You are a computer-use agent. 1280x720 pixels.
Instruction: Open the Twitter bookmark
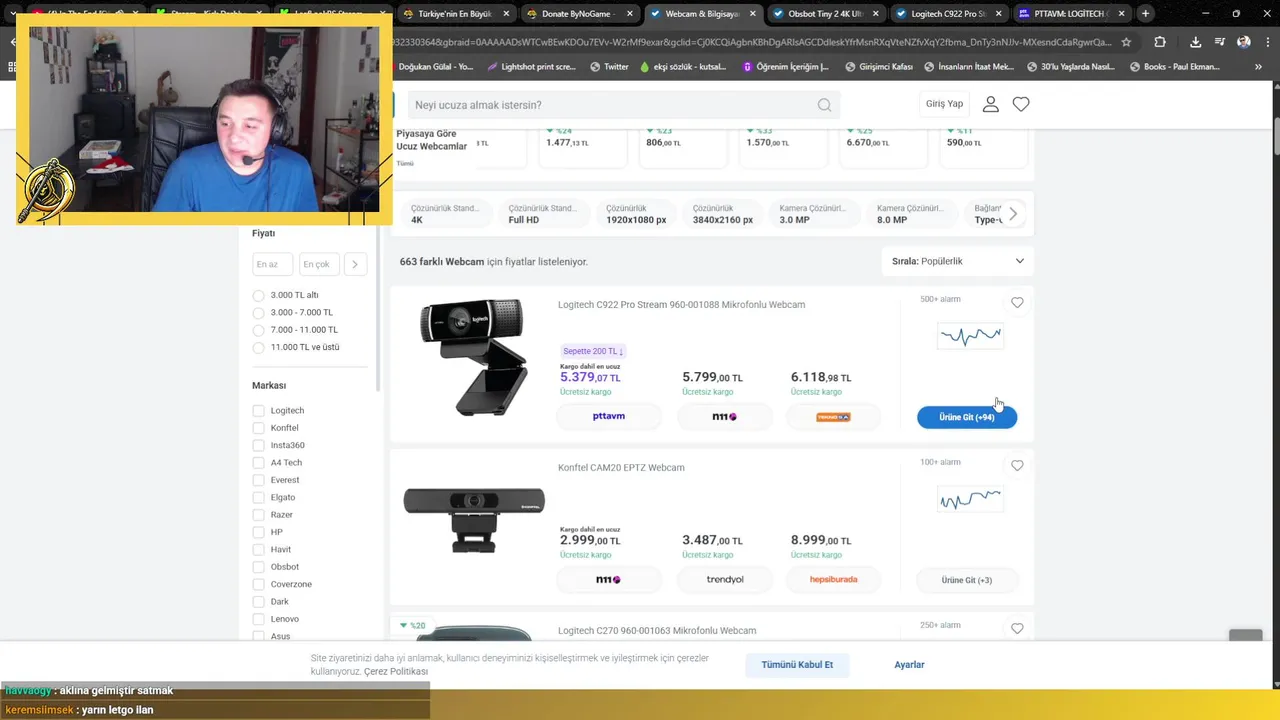[609, 67]
